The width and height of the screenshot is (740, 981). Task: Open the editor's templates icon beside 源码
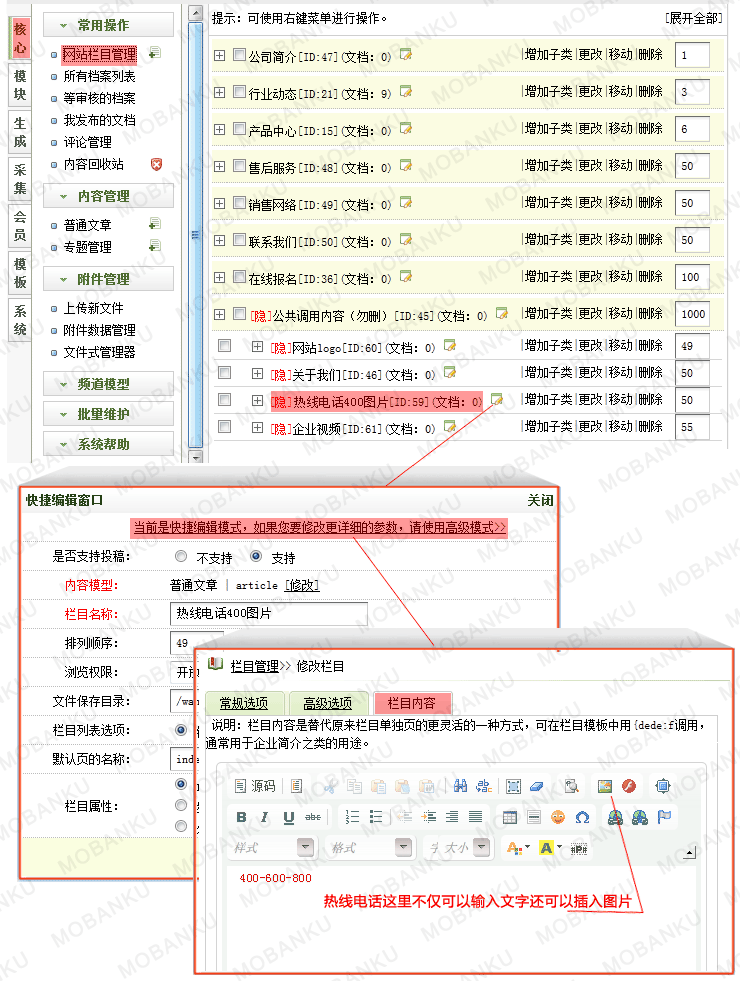pyautogui.click(x=297, y=786)
